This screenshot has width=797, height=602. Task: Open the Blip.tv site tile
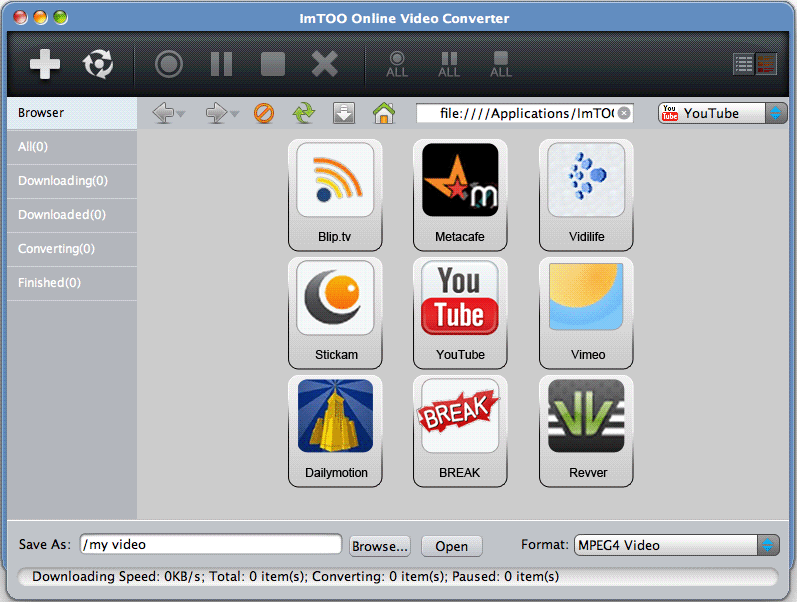tap(335, 195)
